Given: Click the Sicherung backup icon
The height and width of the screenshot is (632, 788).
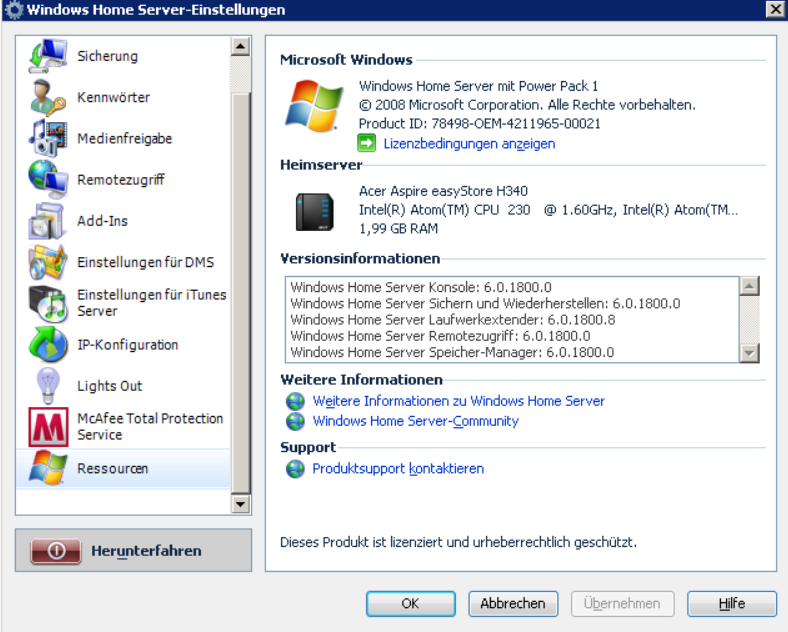Looking at the screenshot, I should [48, 56].
